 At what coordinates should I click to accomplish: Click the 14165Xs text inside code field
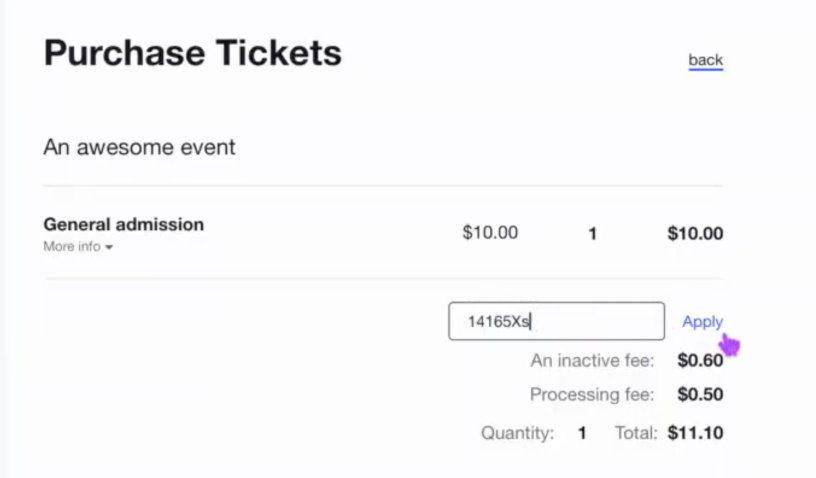click(x=499, y=322)
